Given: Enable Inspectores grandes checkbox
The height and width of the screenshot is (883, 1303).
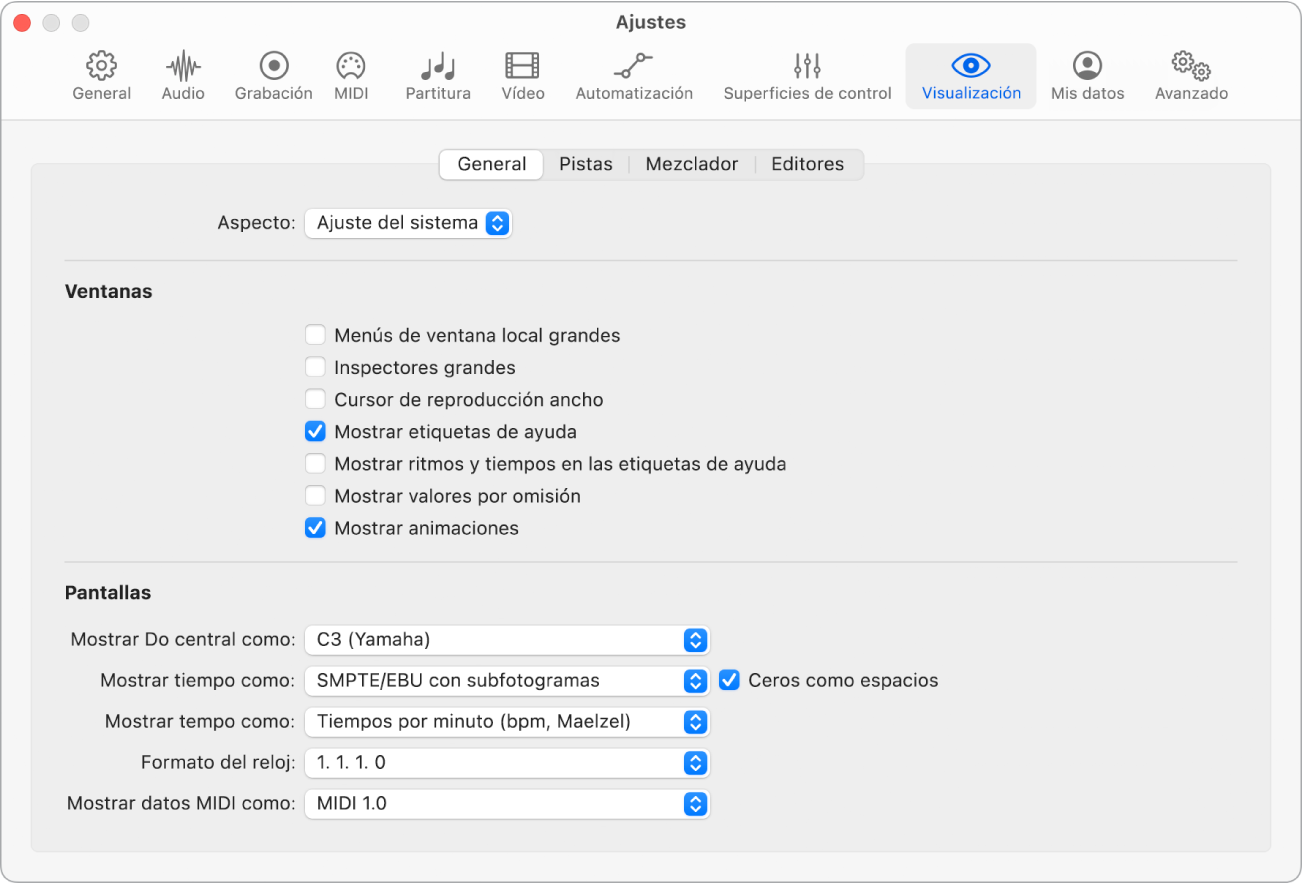Looking at the screenshot, I should click(x=315, y=367).
